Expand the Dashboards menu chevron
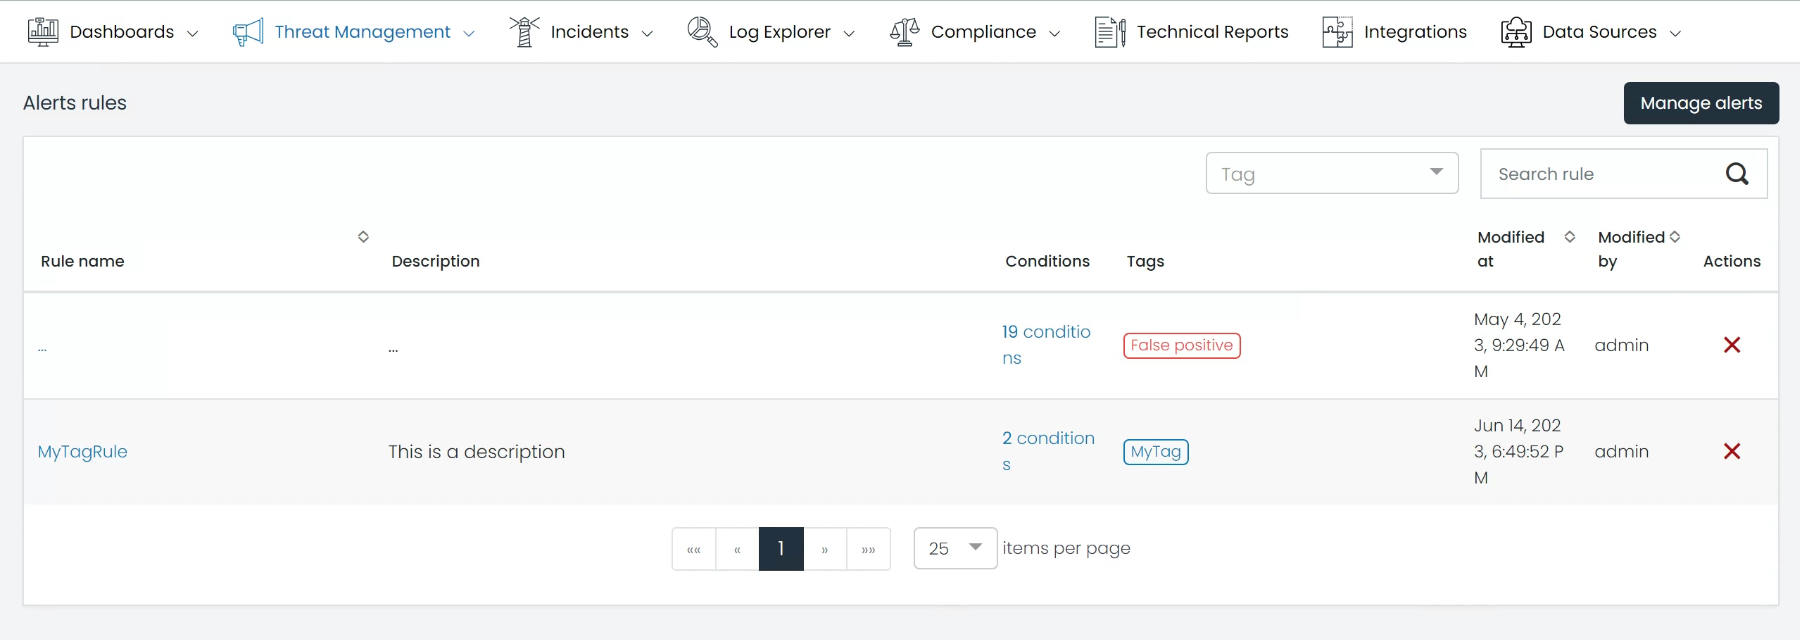This screenshot has height=640, width=1800. pyautogui.click(x=193, y=33)
